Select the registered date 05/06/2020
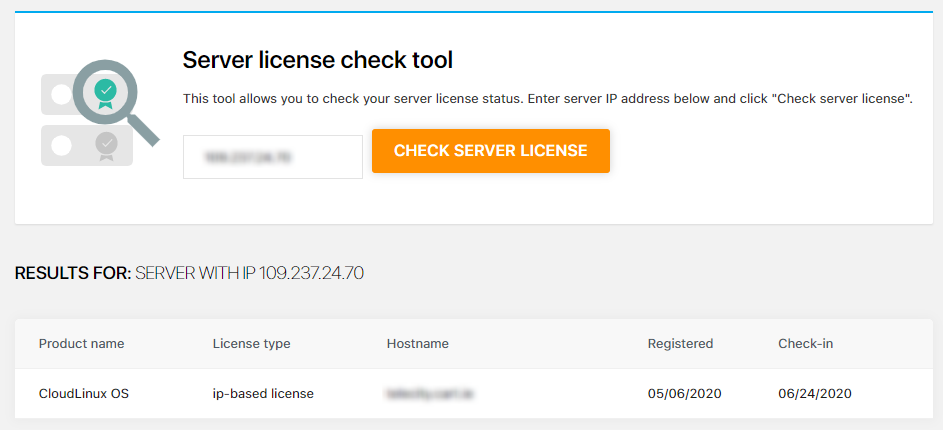 [x=684, y=394]
